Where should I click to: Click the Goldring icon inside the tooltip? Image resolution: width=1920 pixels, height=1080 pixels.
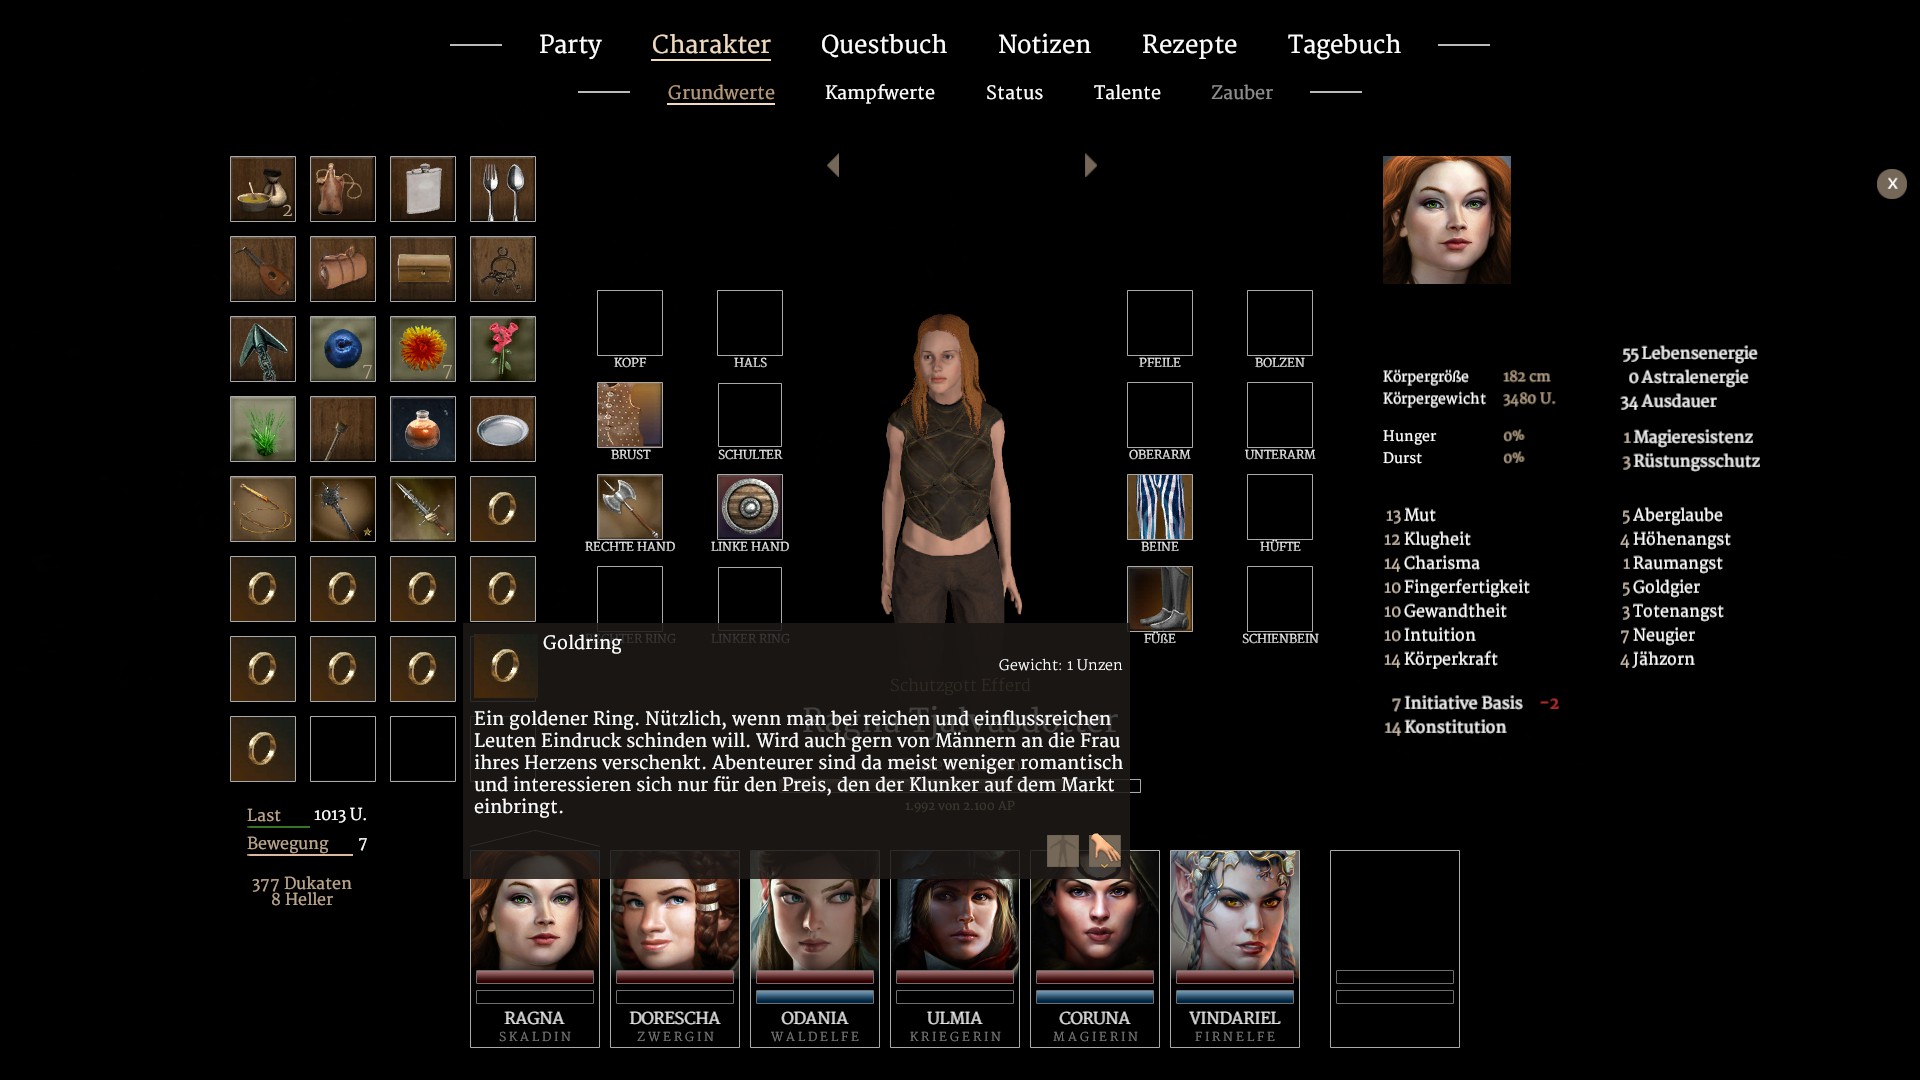click(x=505, y=667)
